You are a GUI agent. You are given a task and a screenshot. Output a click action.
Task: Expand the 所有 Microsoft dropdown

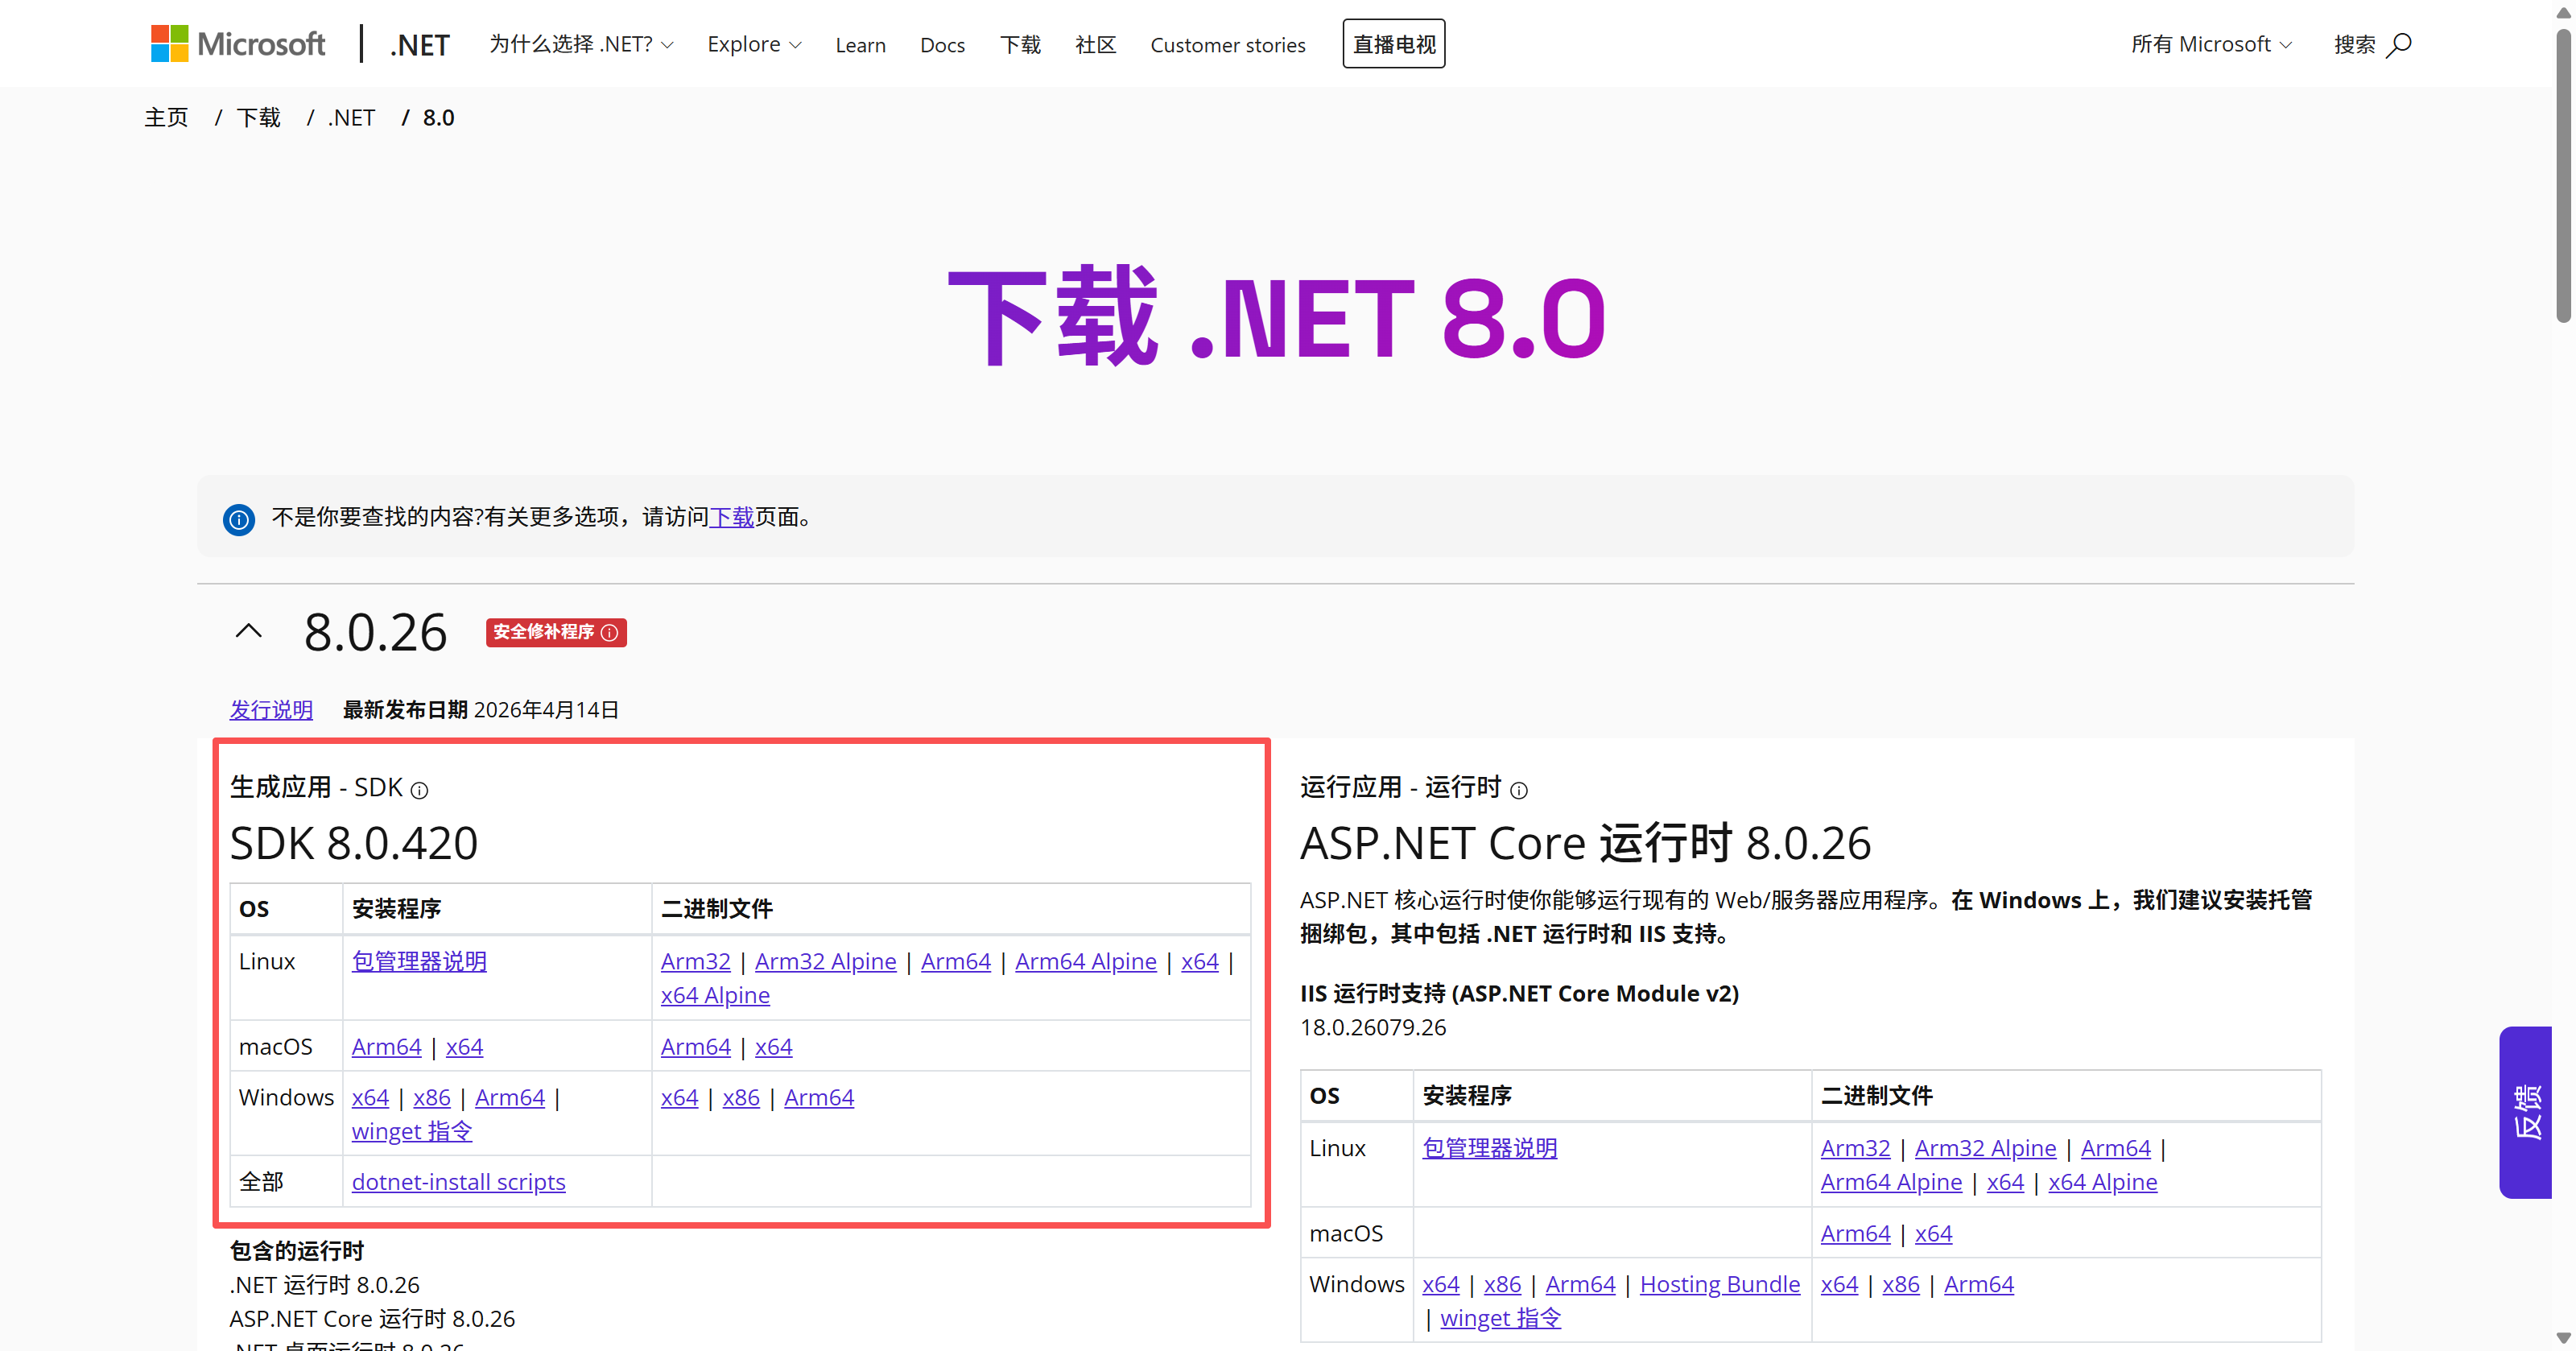[x=2211, y=44]
